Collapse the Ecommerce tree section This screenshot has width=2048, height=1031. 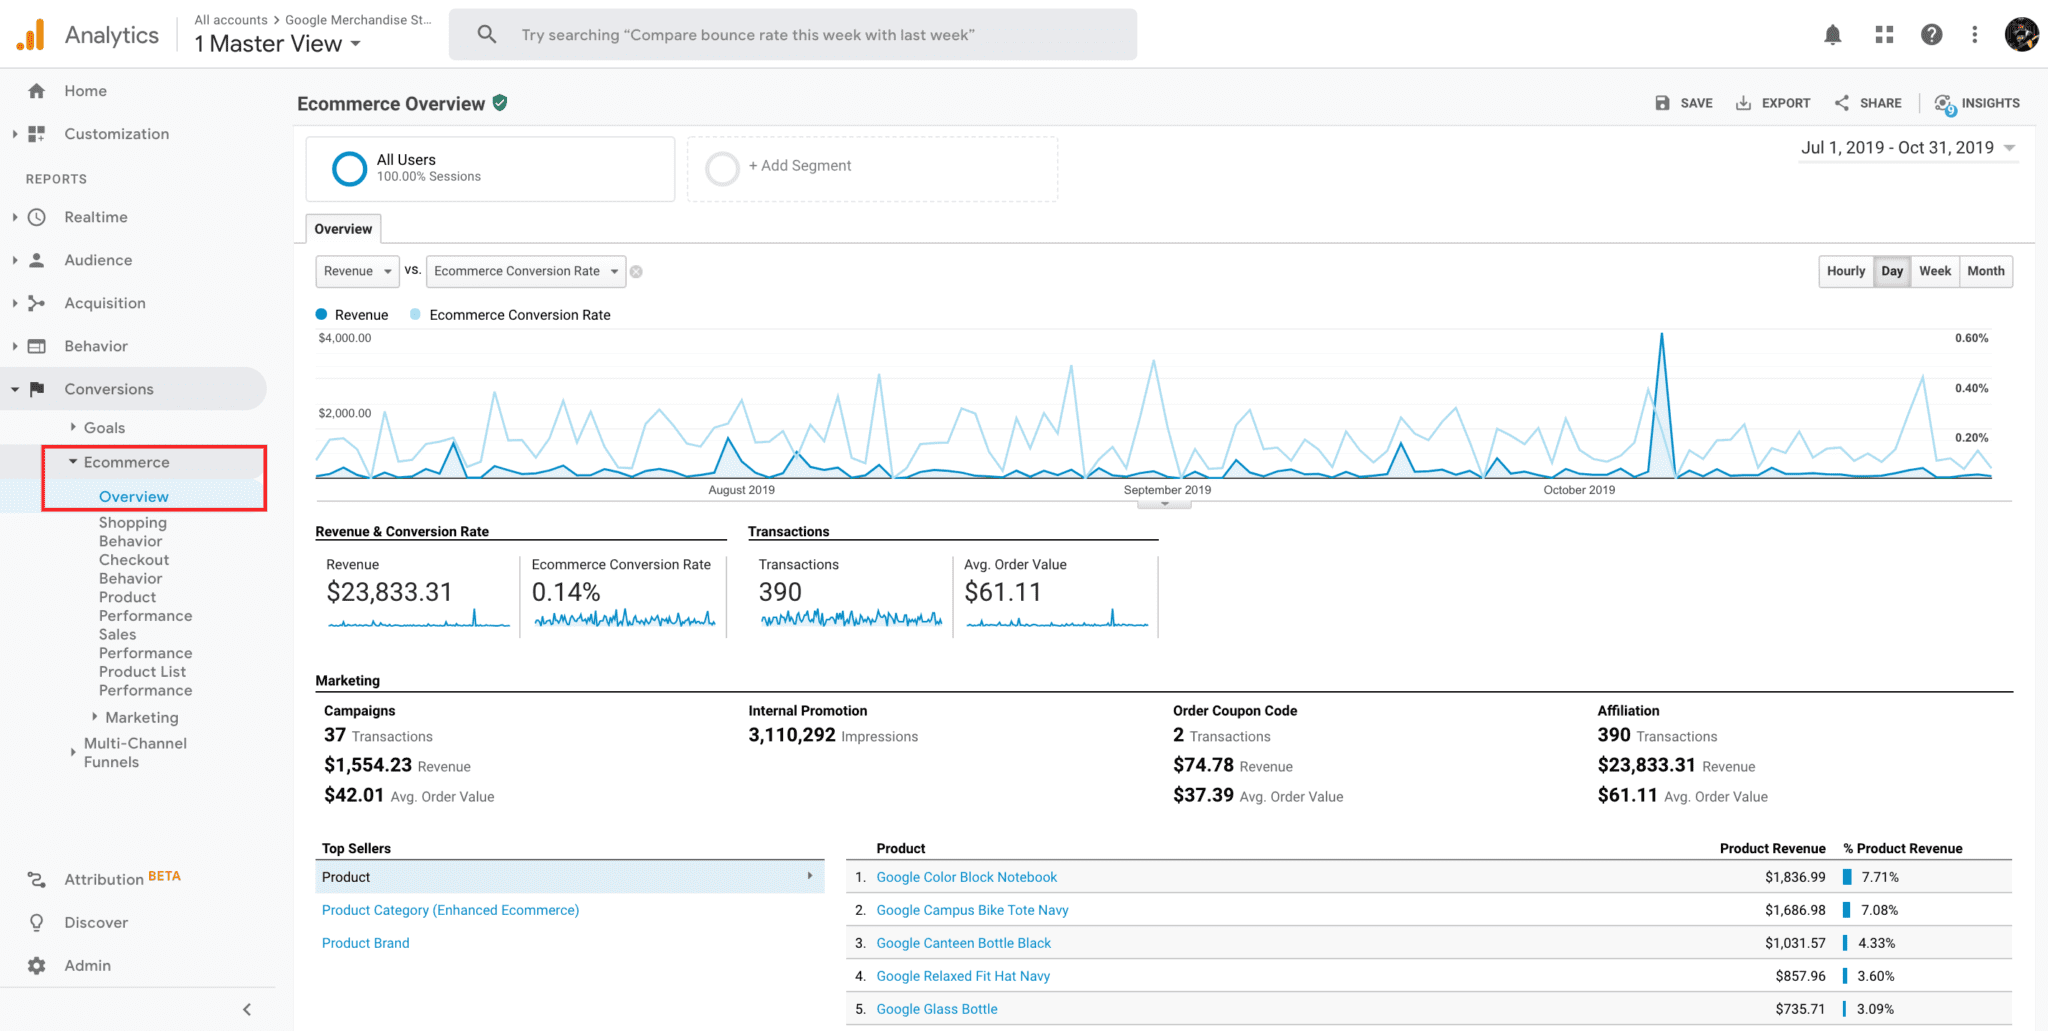coord(73,462)
